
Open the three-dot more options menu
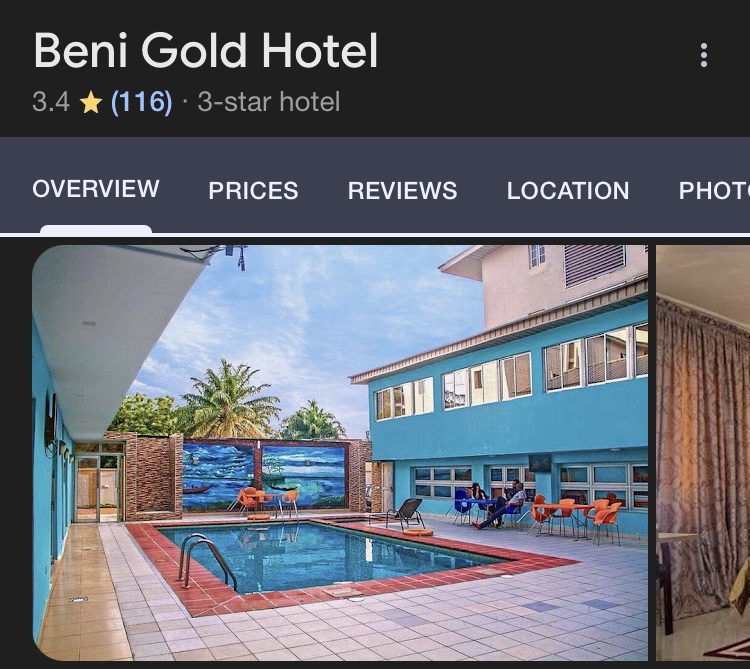(704, 55)
